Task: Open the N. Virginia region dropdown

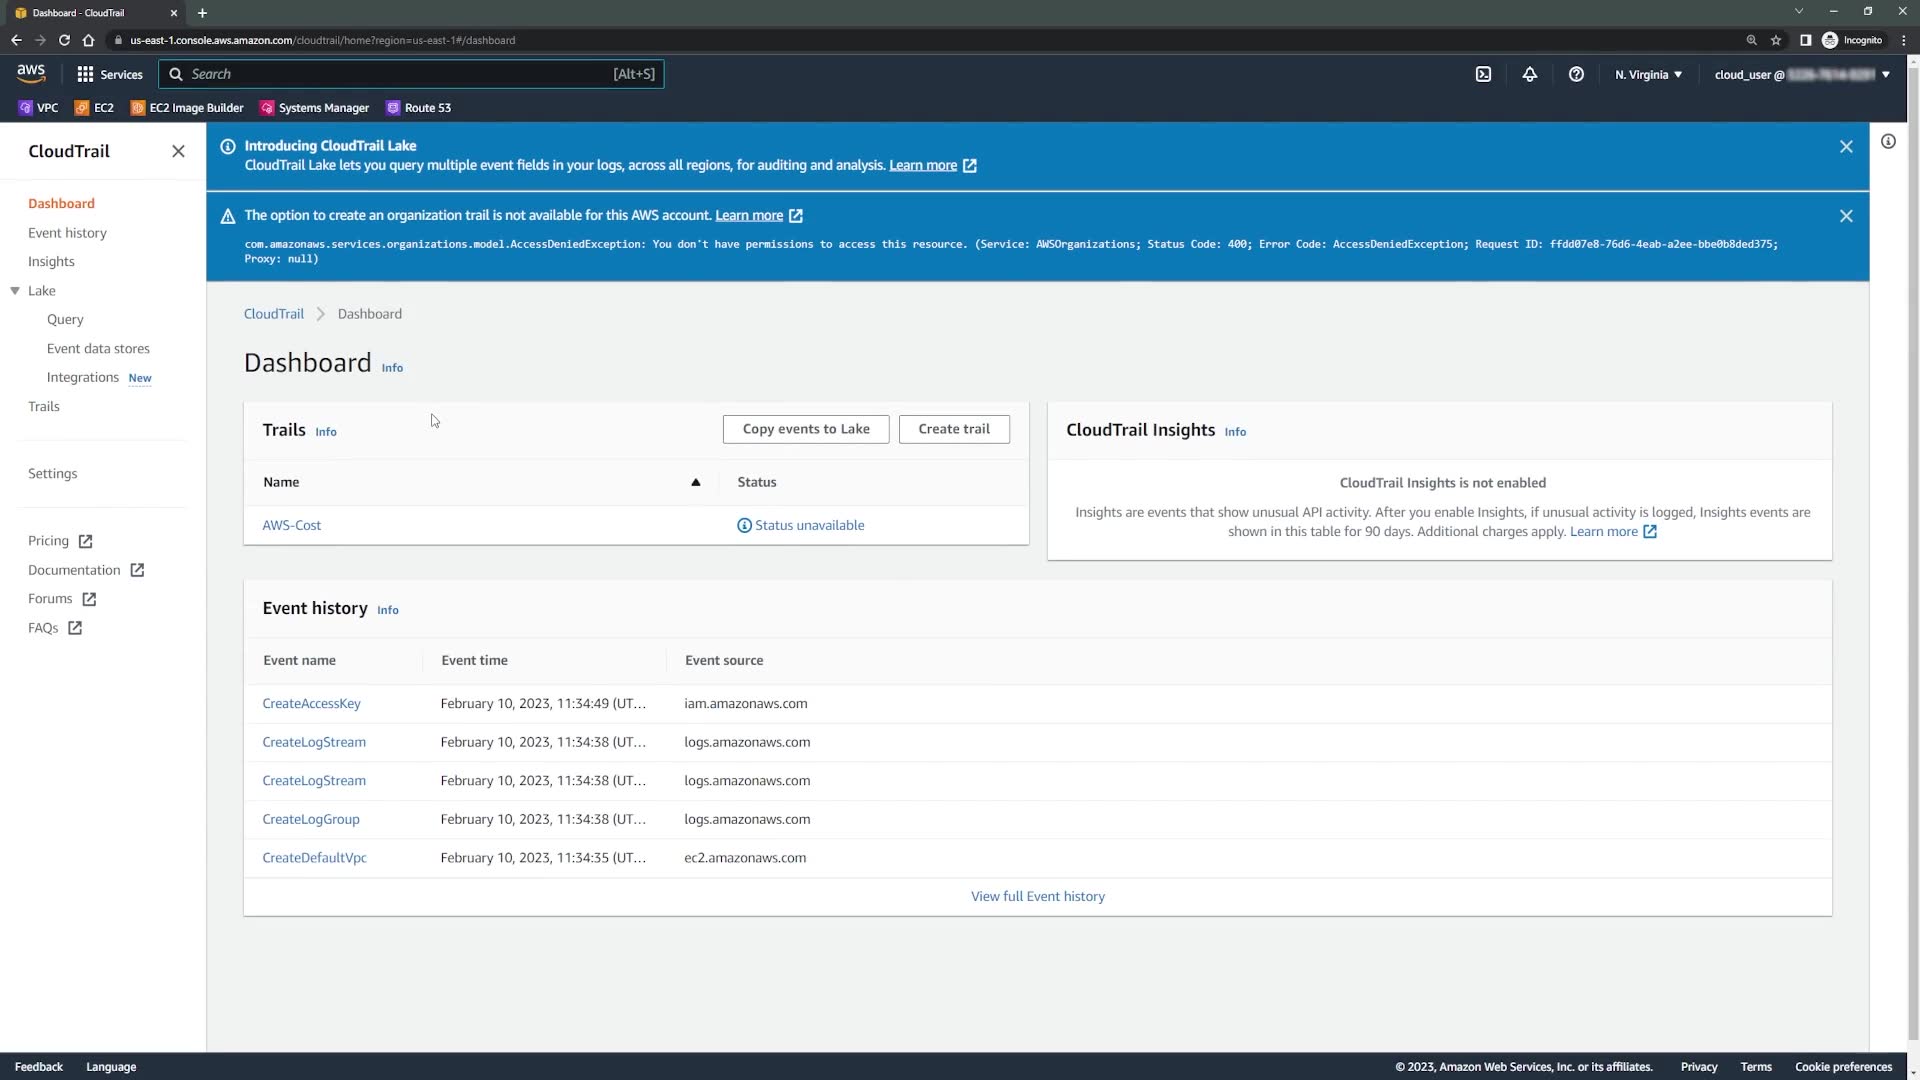Action: coord(1648,74)
